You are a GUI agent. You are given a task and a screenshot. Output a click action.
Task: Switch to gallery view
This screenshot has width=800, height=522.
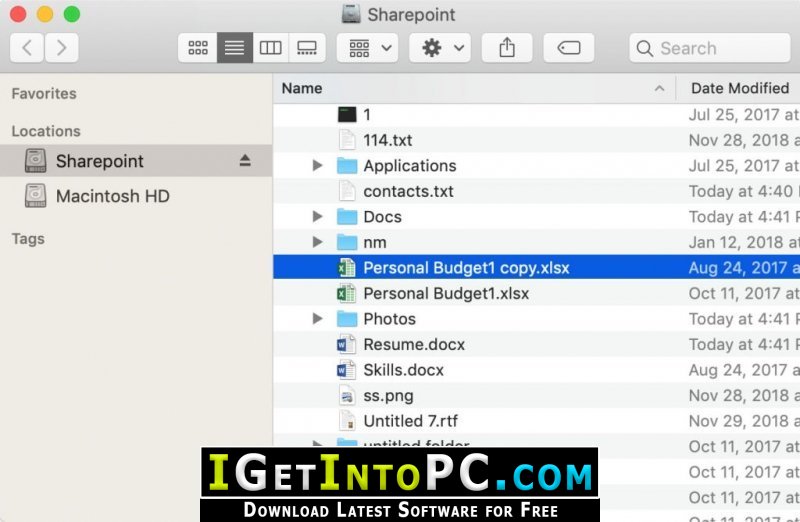coord(307,48)
